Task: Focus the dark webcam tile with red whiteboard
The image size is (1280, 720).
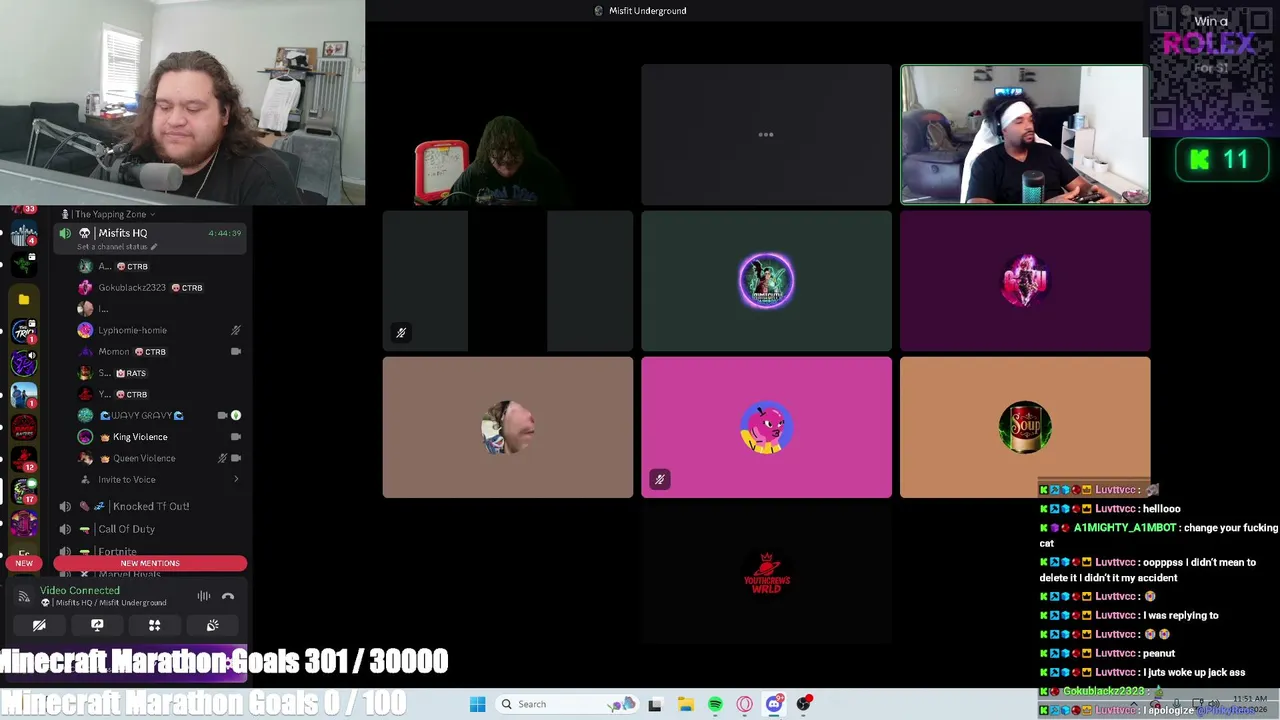Action: [507, 135]
